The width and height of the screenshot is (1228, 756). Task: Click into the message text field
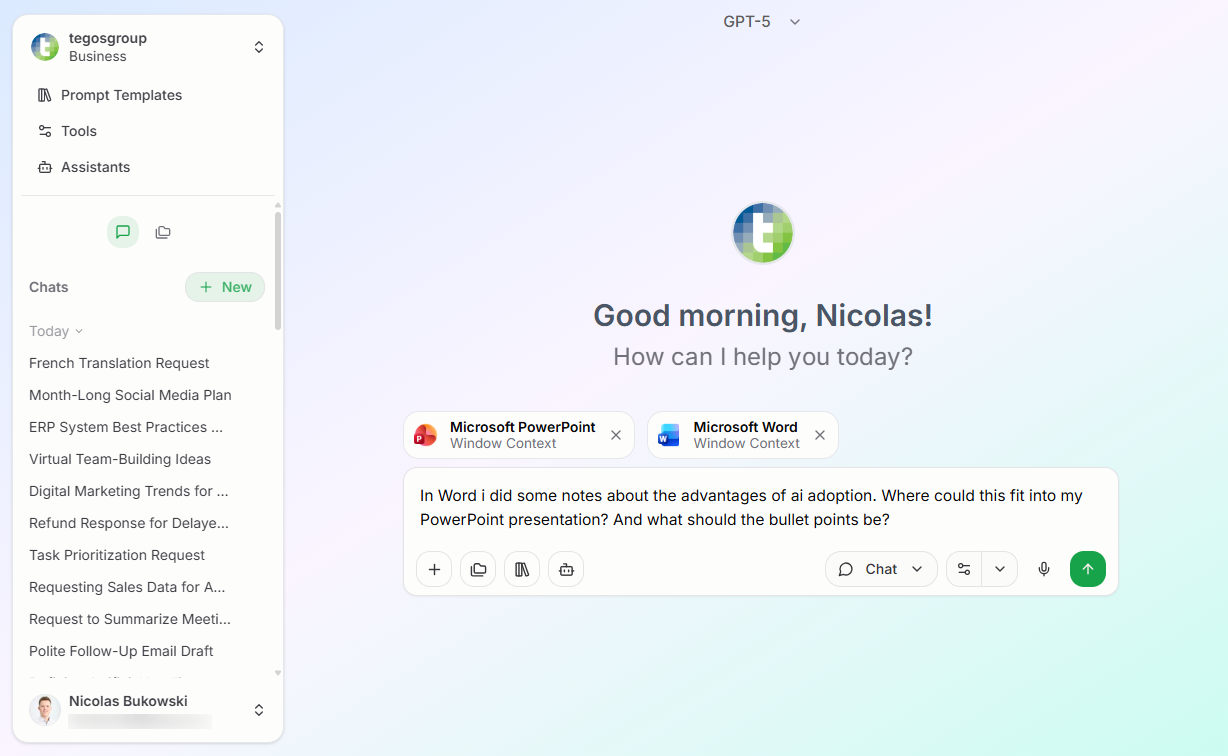tap(760, 508)
